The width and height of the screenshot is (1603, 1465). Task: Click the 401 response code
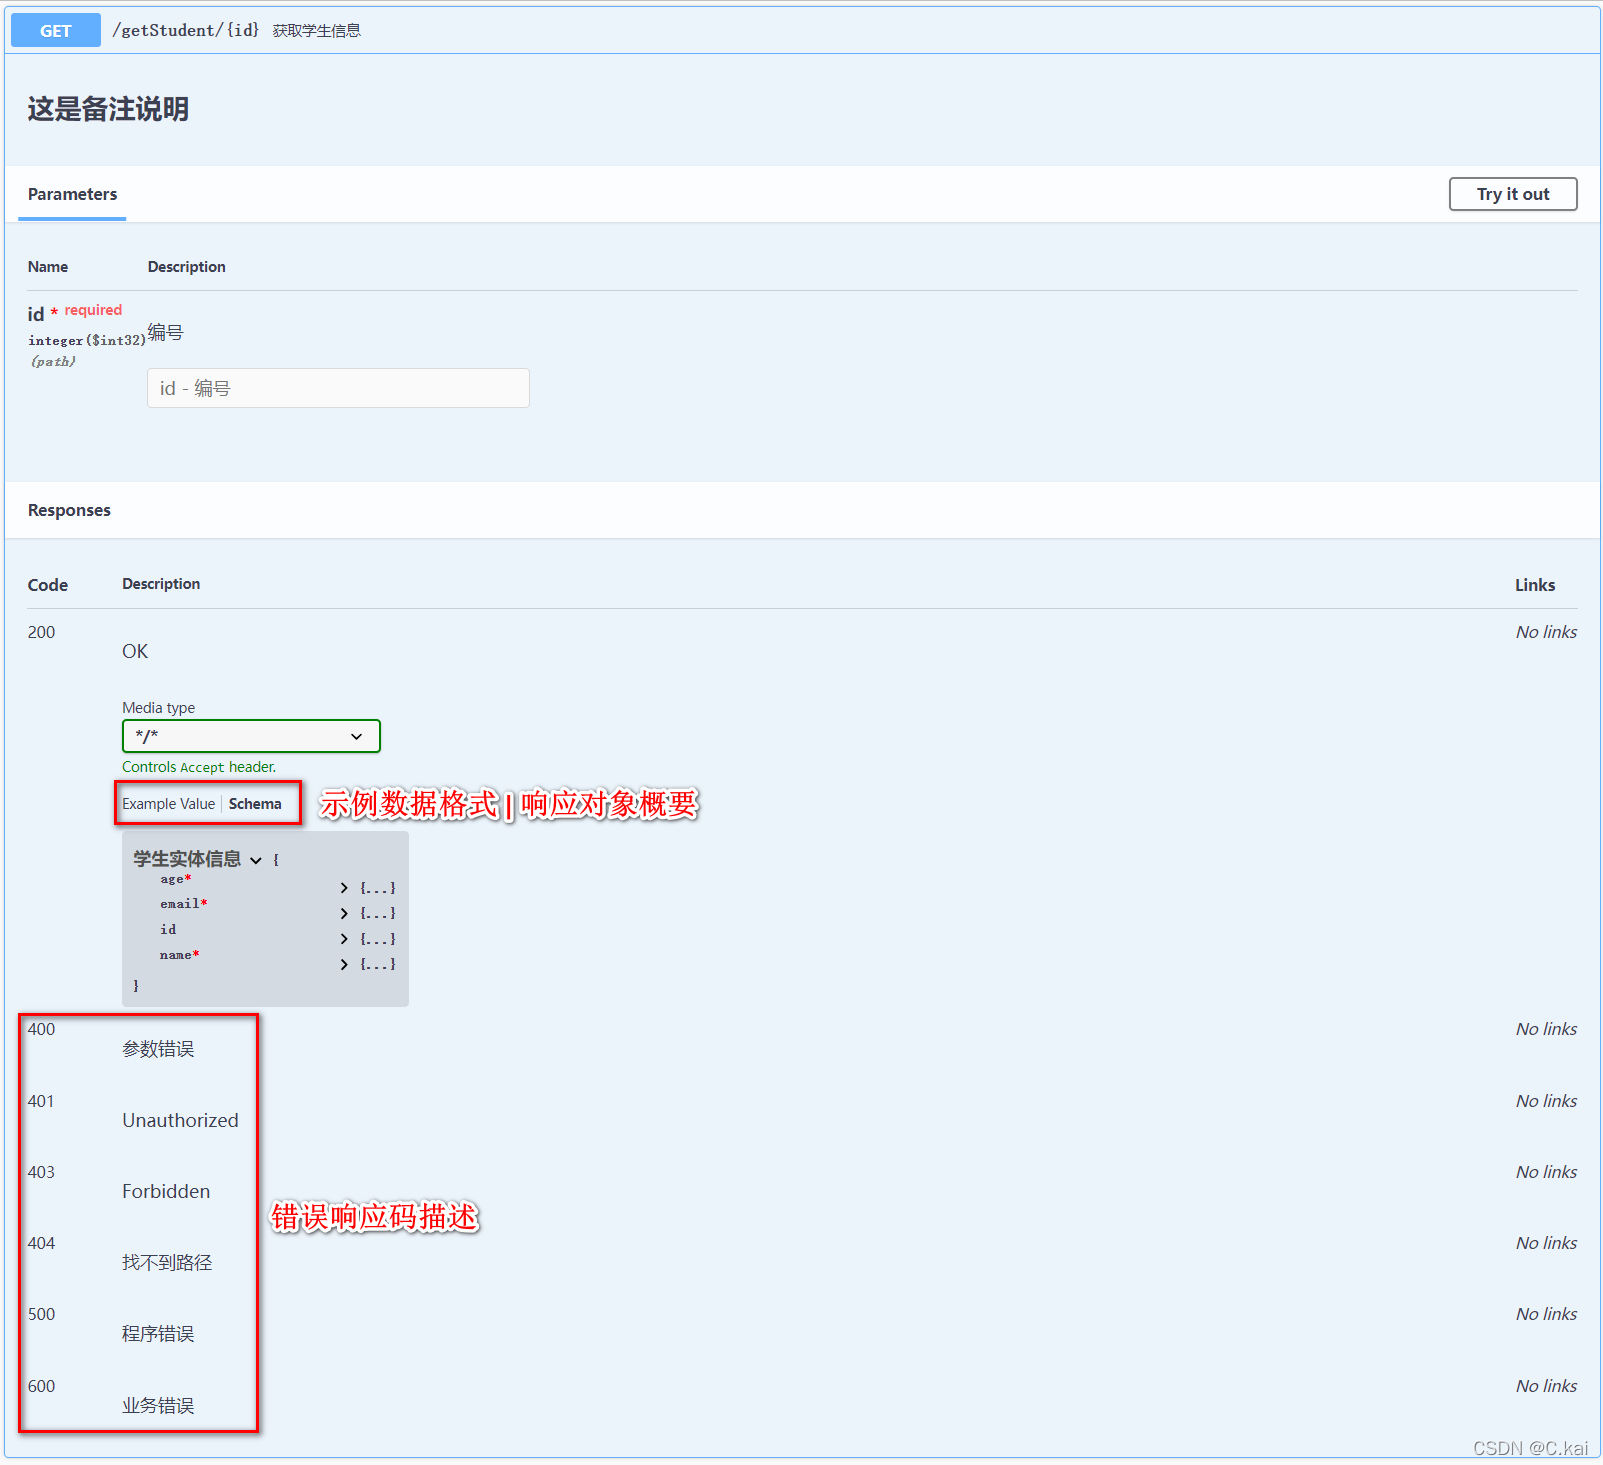coord(41,1101)
